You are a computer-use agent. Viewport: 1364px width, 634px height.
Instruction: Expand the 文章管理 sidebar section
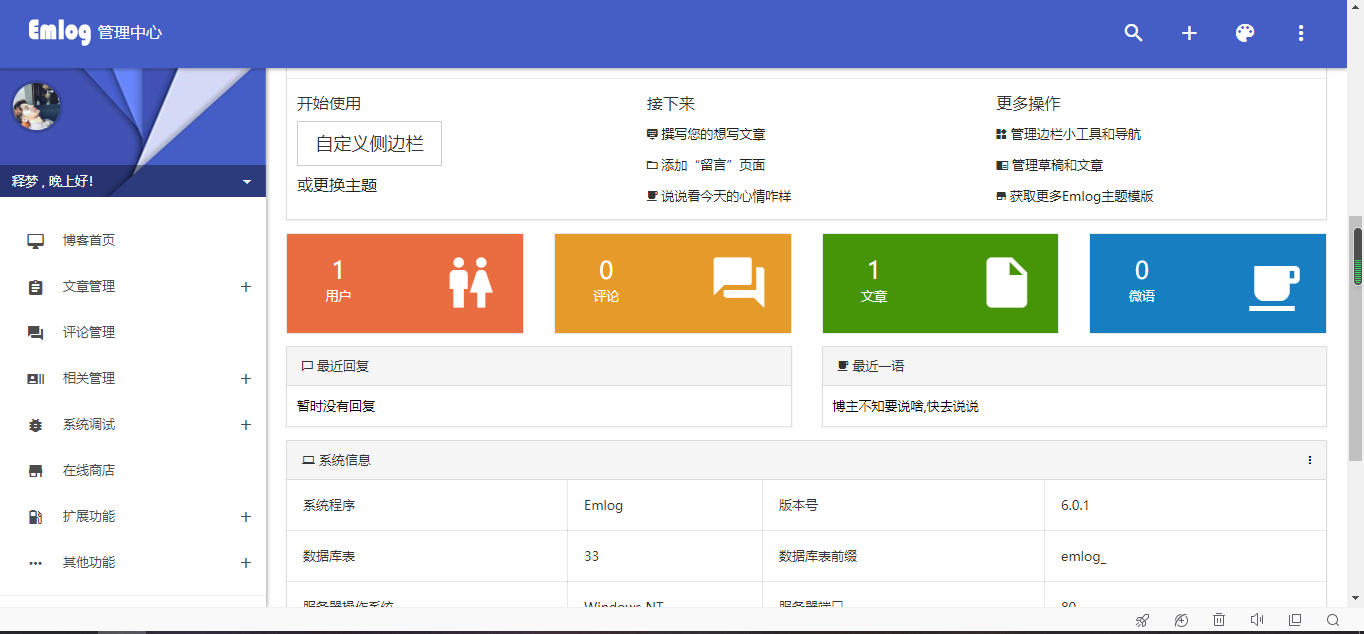[245, 286]
